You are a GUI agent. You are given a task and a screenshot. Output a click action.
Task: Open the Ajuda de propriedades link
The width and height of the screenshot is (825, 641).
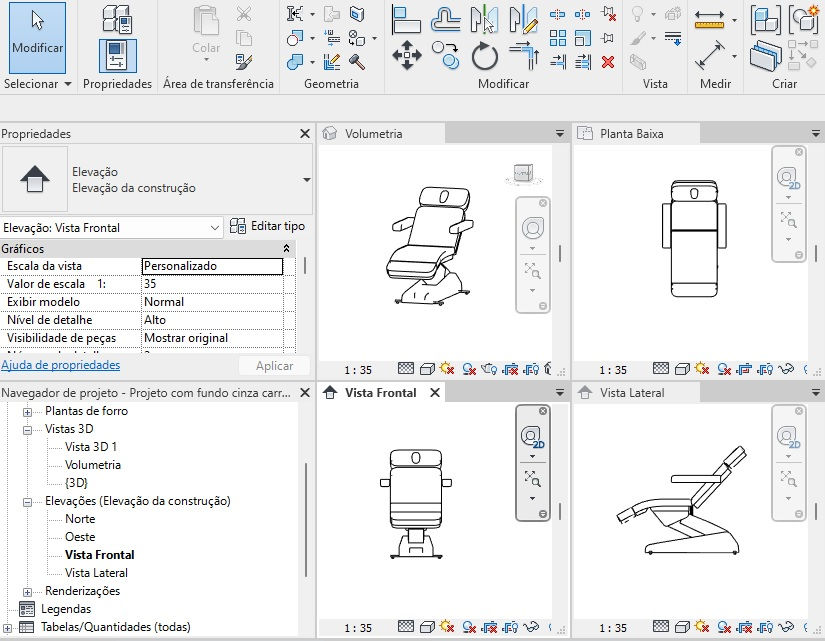coord(61,365)
